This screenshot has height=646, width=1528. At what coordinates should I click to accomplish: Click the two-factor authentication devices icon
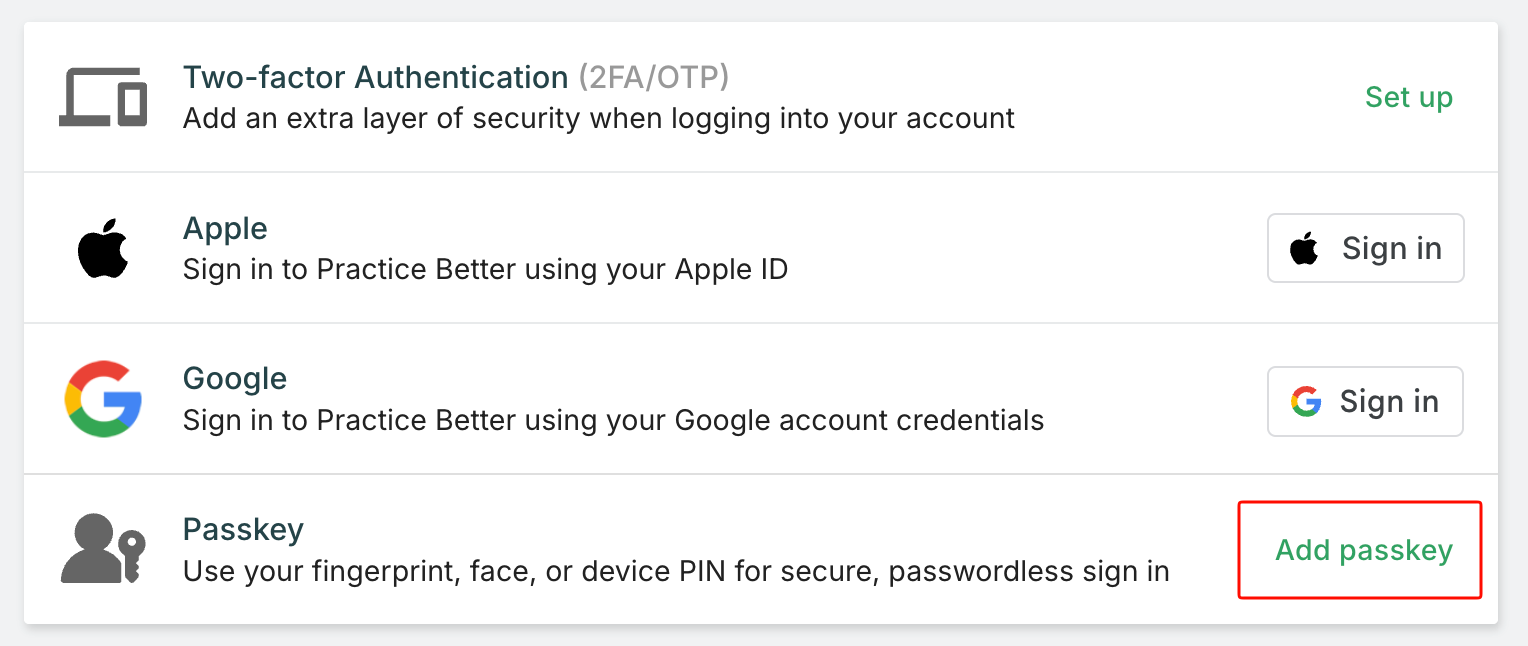(103, 98)
